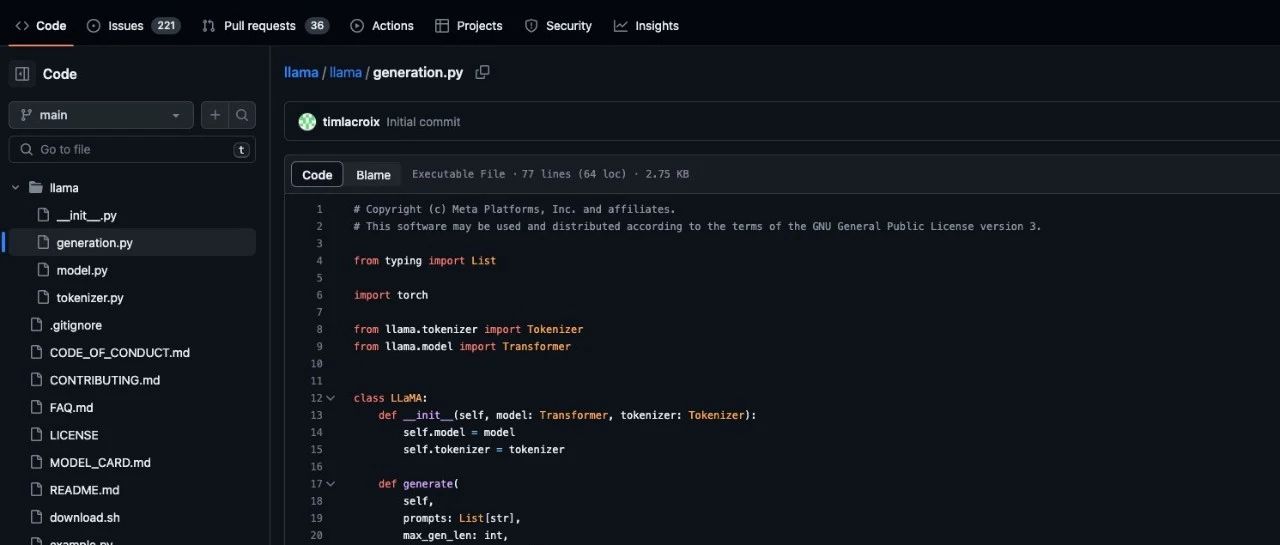Viewport: 1280px width, 545px height.
Task: Click the file icon beside download.sh
Action: (x=36, y=517)
